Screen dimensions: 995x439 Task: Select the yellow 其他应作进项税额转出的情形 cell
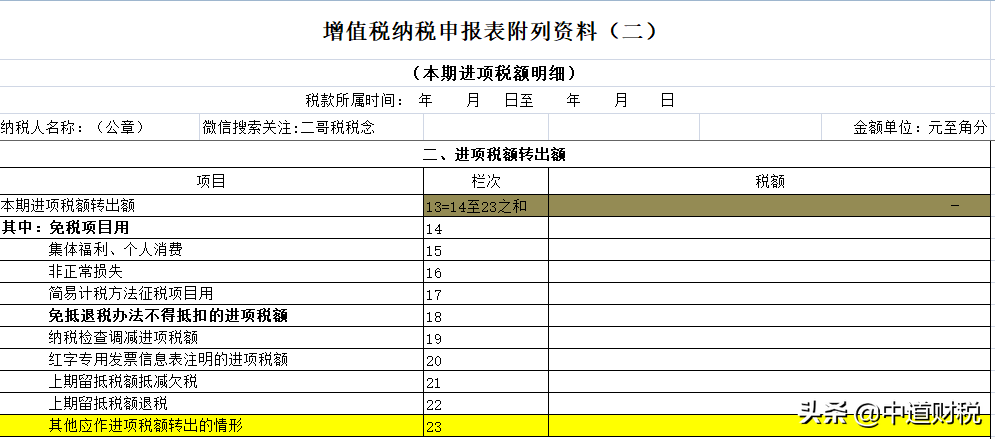(145, 427)
